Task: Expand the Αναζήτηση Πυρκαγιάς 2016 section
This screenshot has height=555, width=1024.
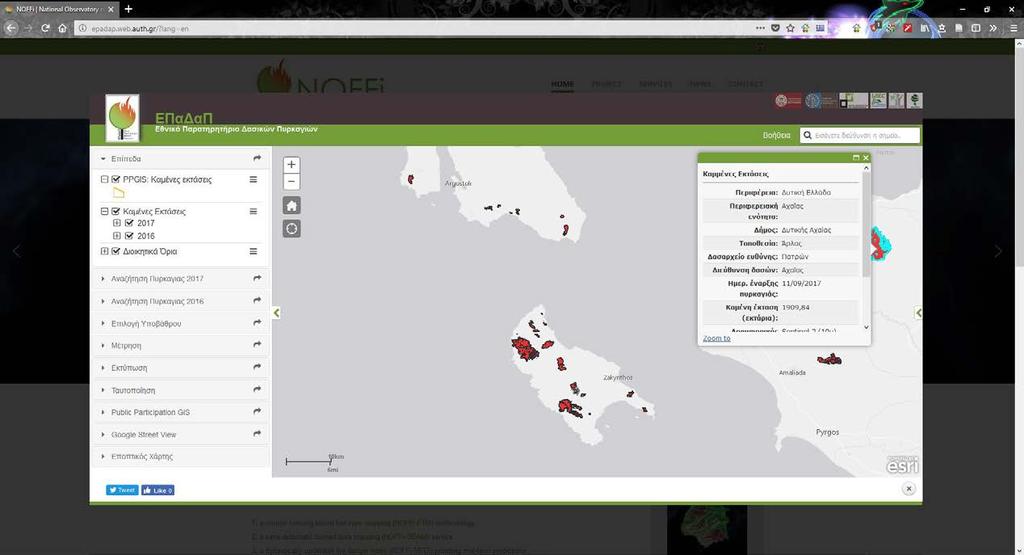Action: (x=180, y=301)
